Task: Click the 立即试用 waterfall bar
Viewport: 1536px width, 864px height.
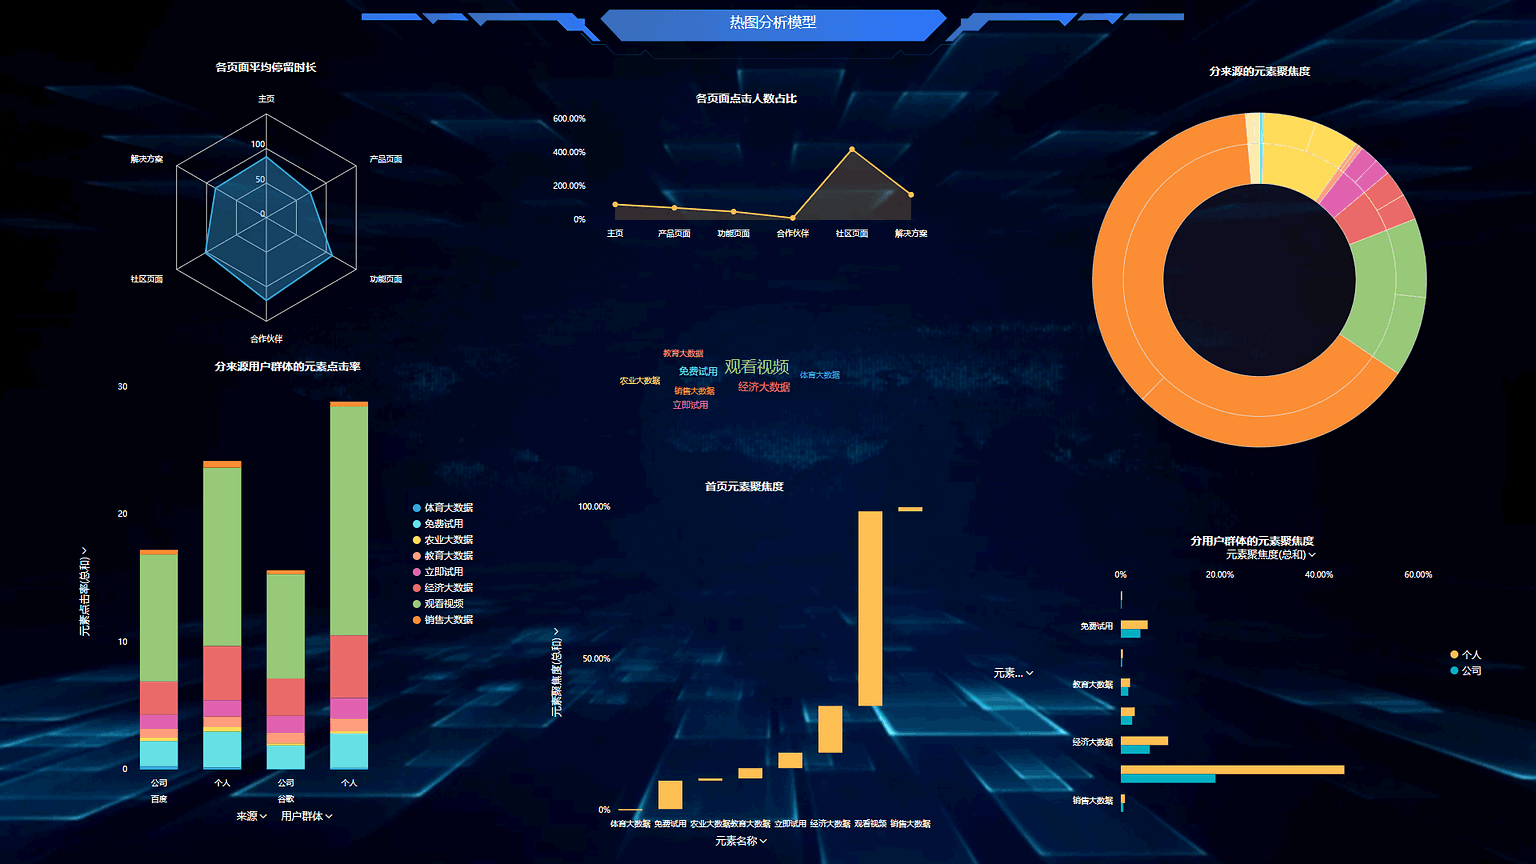Action: 790,760
